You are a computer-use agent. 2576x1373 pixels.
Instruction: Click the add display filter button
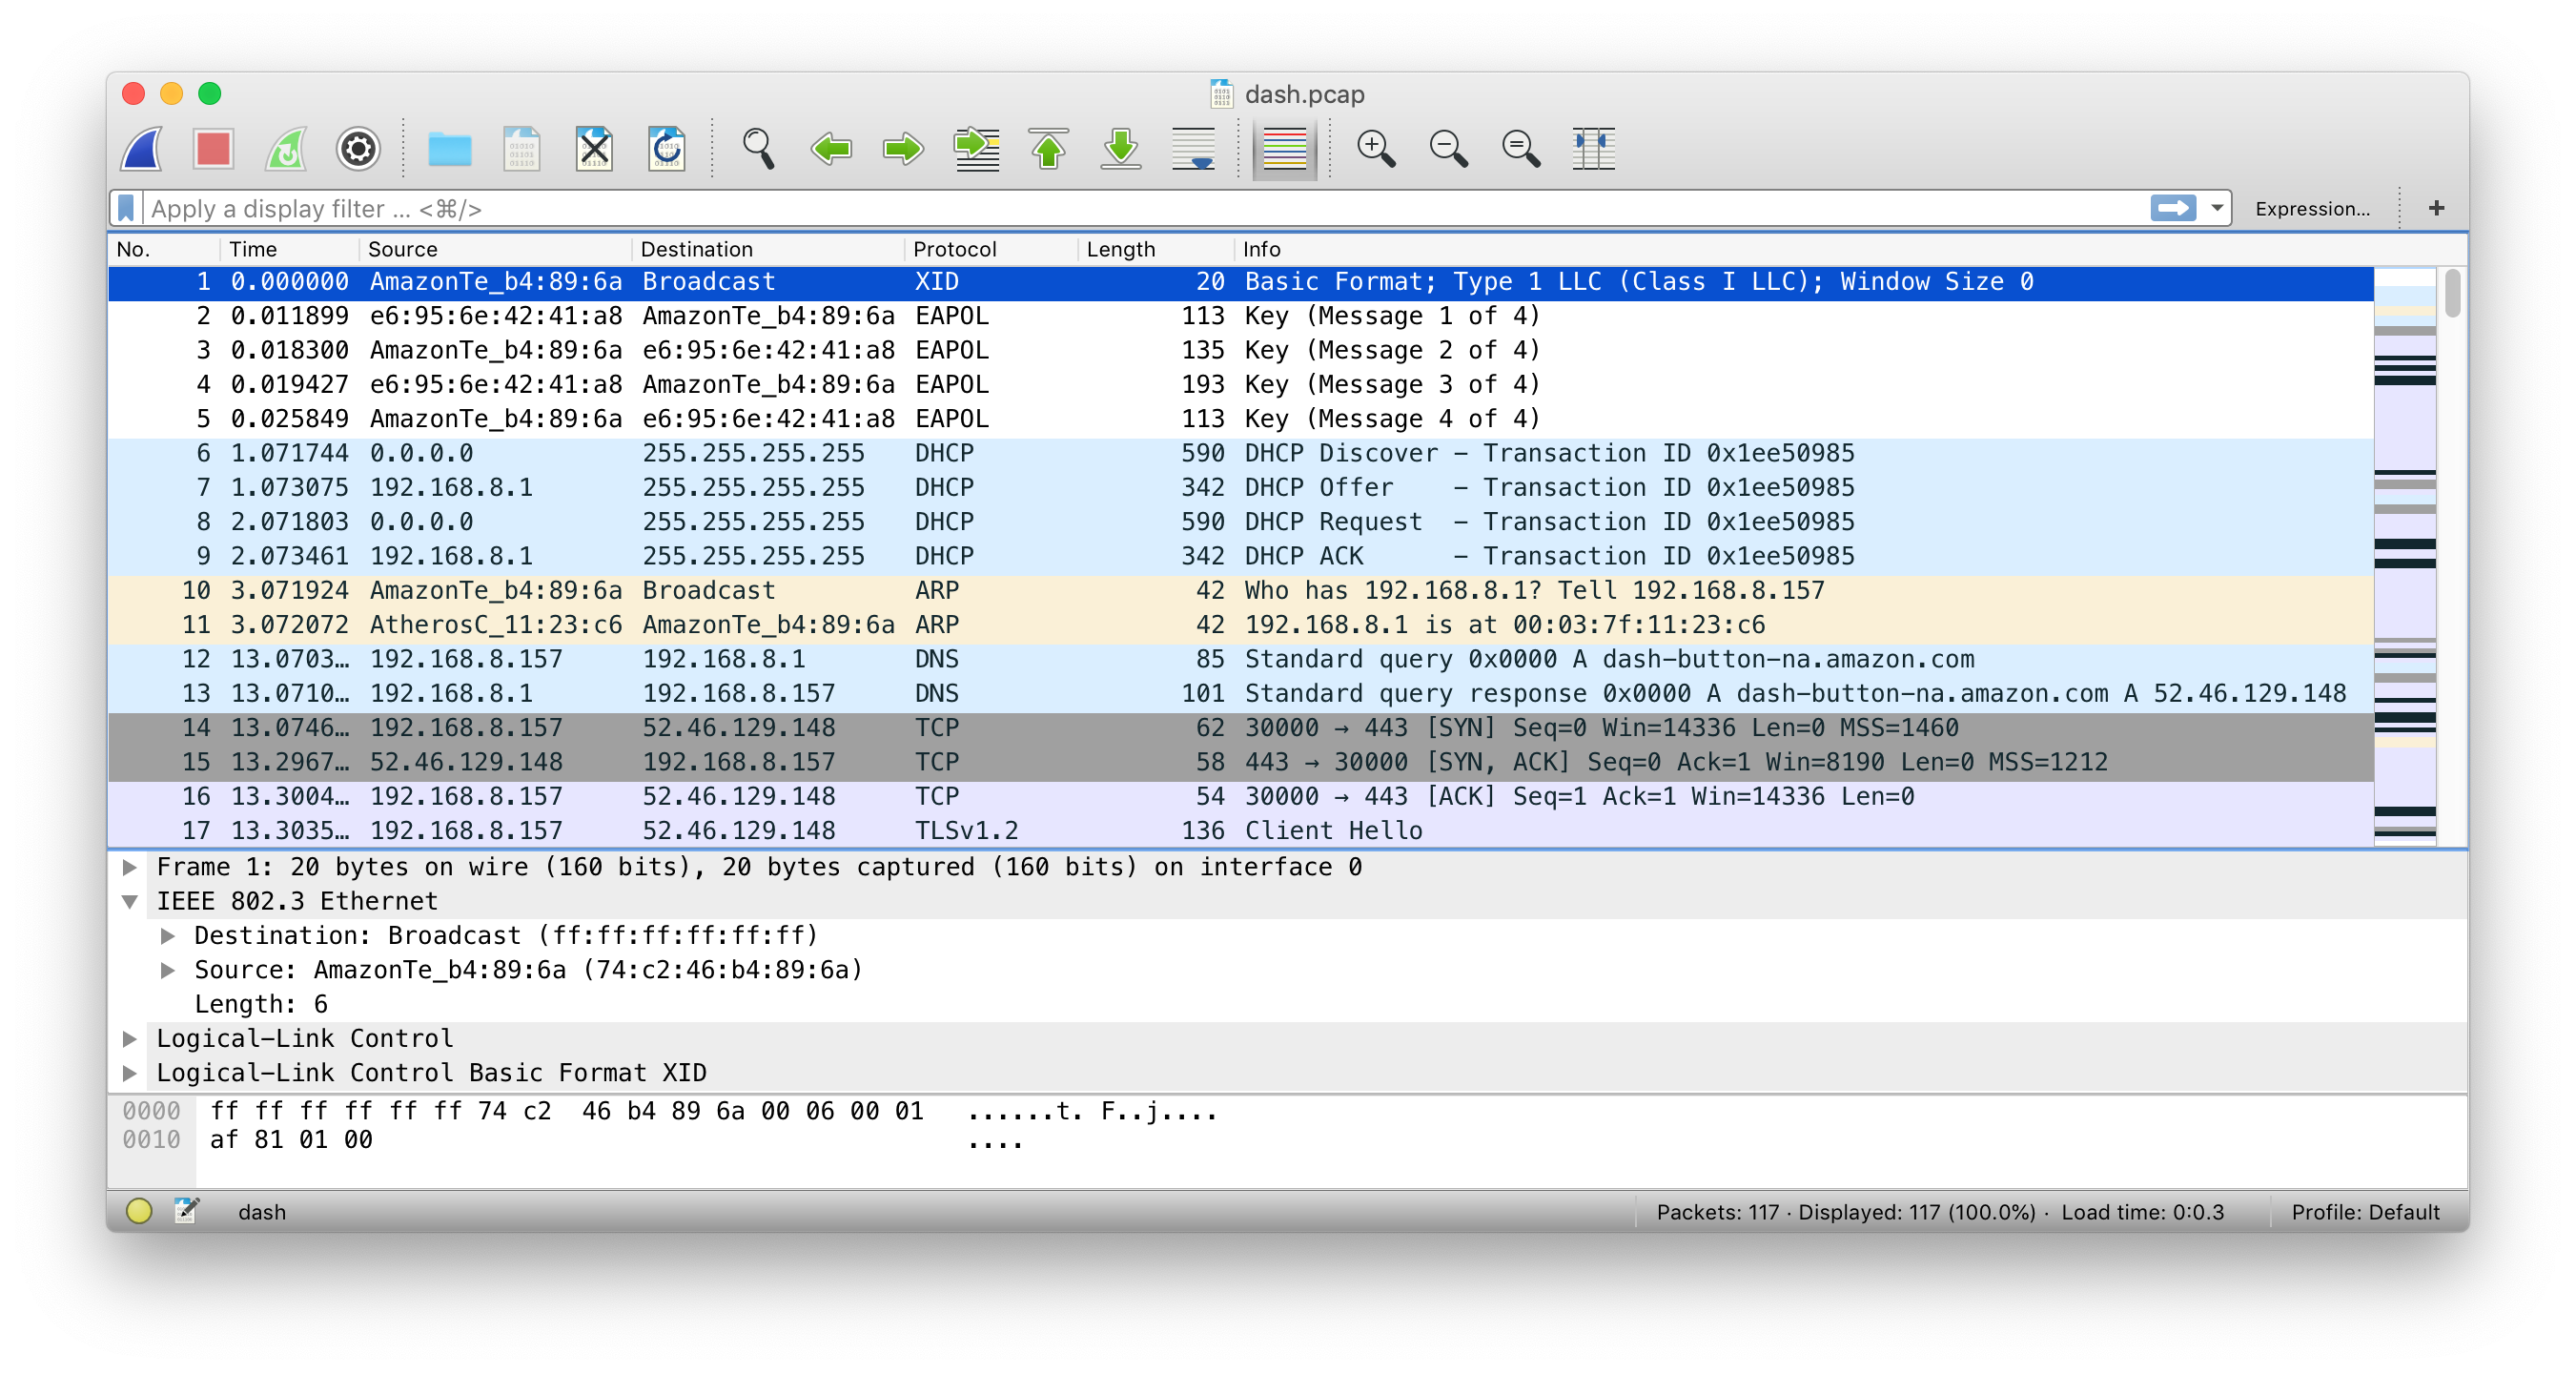pos(2436,206)
